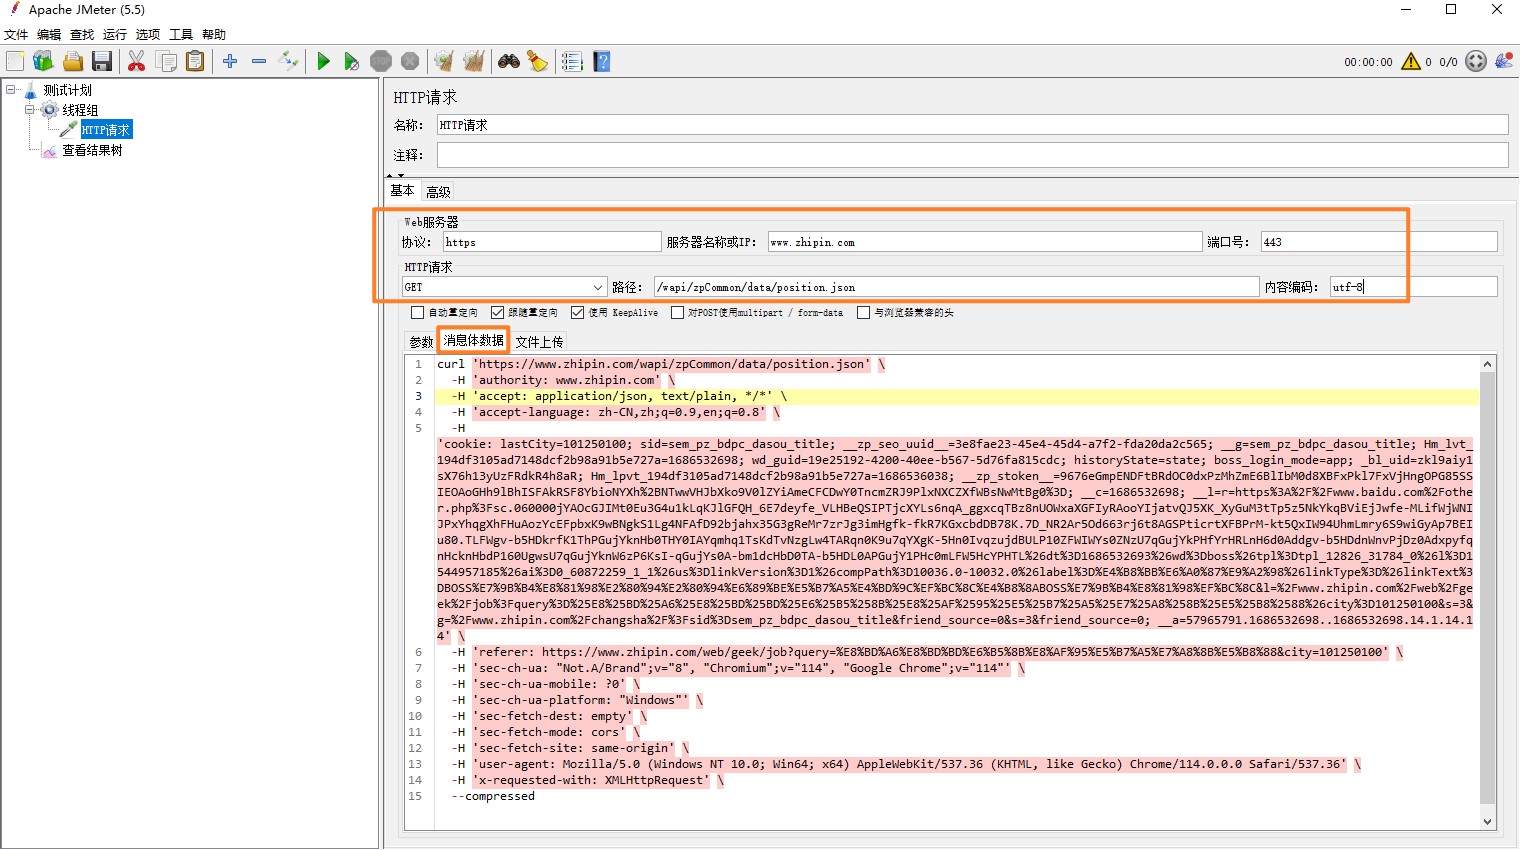This screenshot has height=850, width=1520.
Task: Click the '--compressed' line in body data
Action: pyautogui.click(x=493, y=796)
